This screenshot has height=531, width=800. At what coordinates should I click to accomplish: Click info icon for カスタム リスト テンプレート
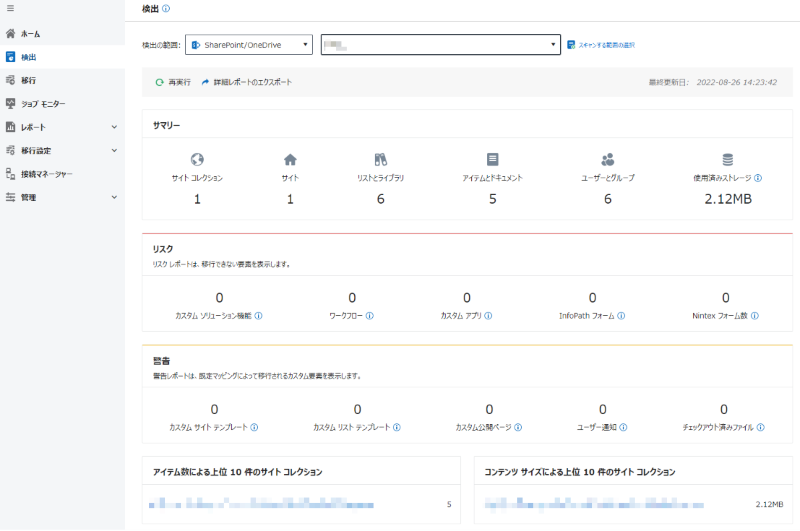(x=397, y=427)
